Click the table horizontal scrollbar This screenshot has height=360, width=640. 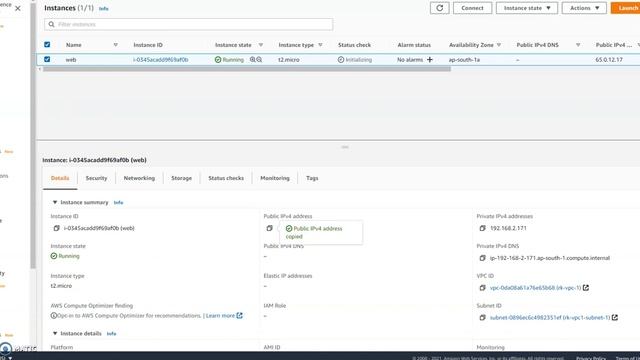pyautogui.click(x=247, y=69)
